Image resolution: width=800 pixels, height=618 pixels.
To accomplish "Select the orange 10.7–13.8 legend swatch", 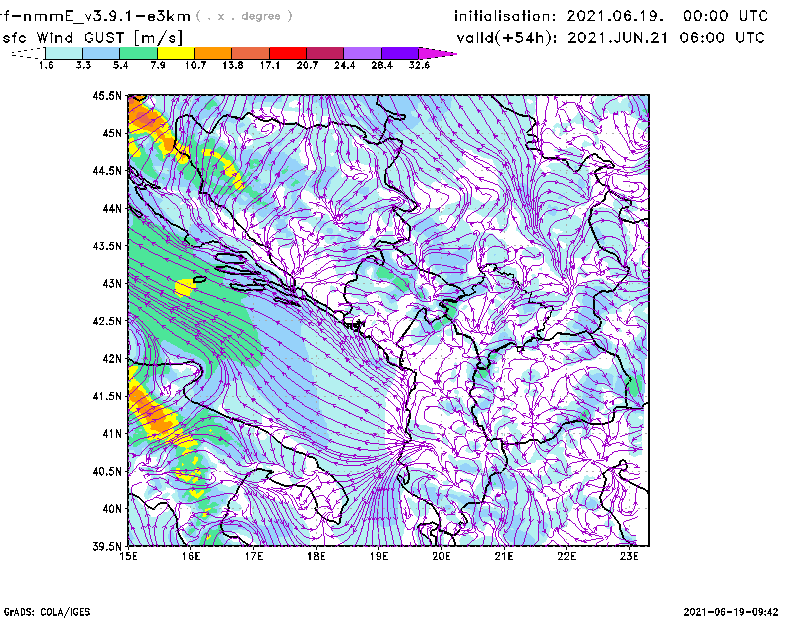I will [213, 53].
